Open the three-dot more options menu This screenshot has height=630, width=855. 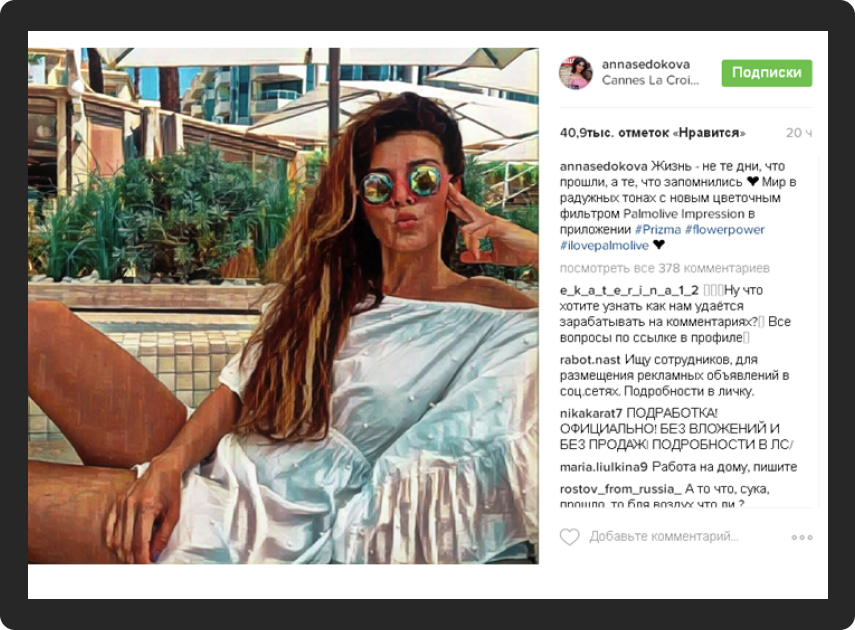click(x=802, y=537)
